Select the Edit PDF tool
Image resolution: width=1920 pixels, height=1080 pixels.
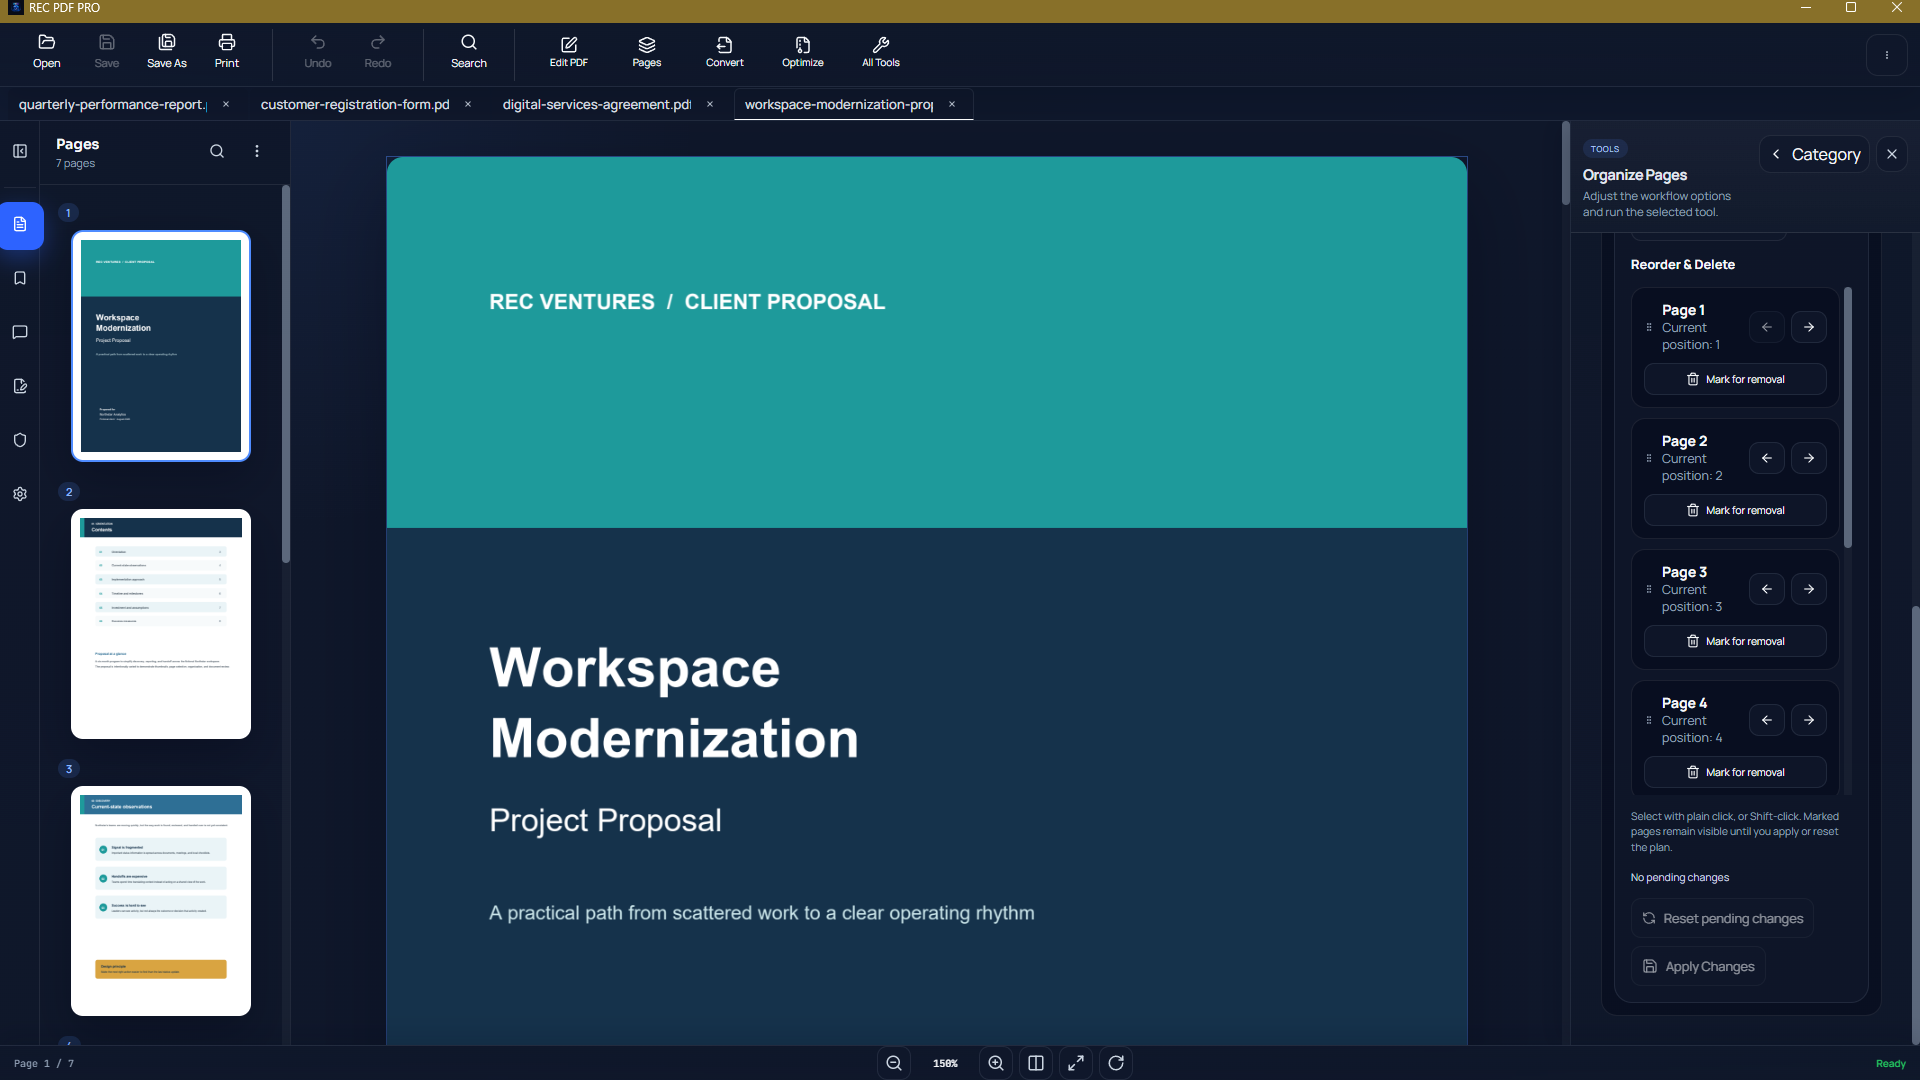[x=569, y=52]
